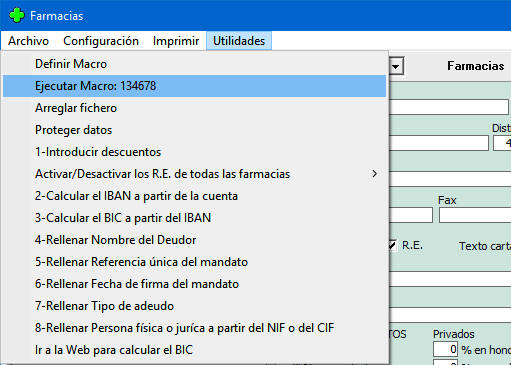Expand Activar/Desactivar los R.E. submenu
511x365 pixels.
(x=195, y=174)
